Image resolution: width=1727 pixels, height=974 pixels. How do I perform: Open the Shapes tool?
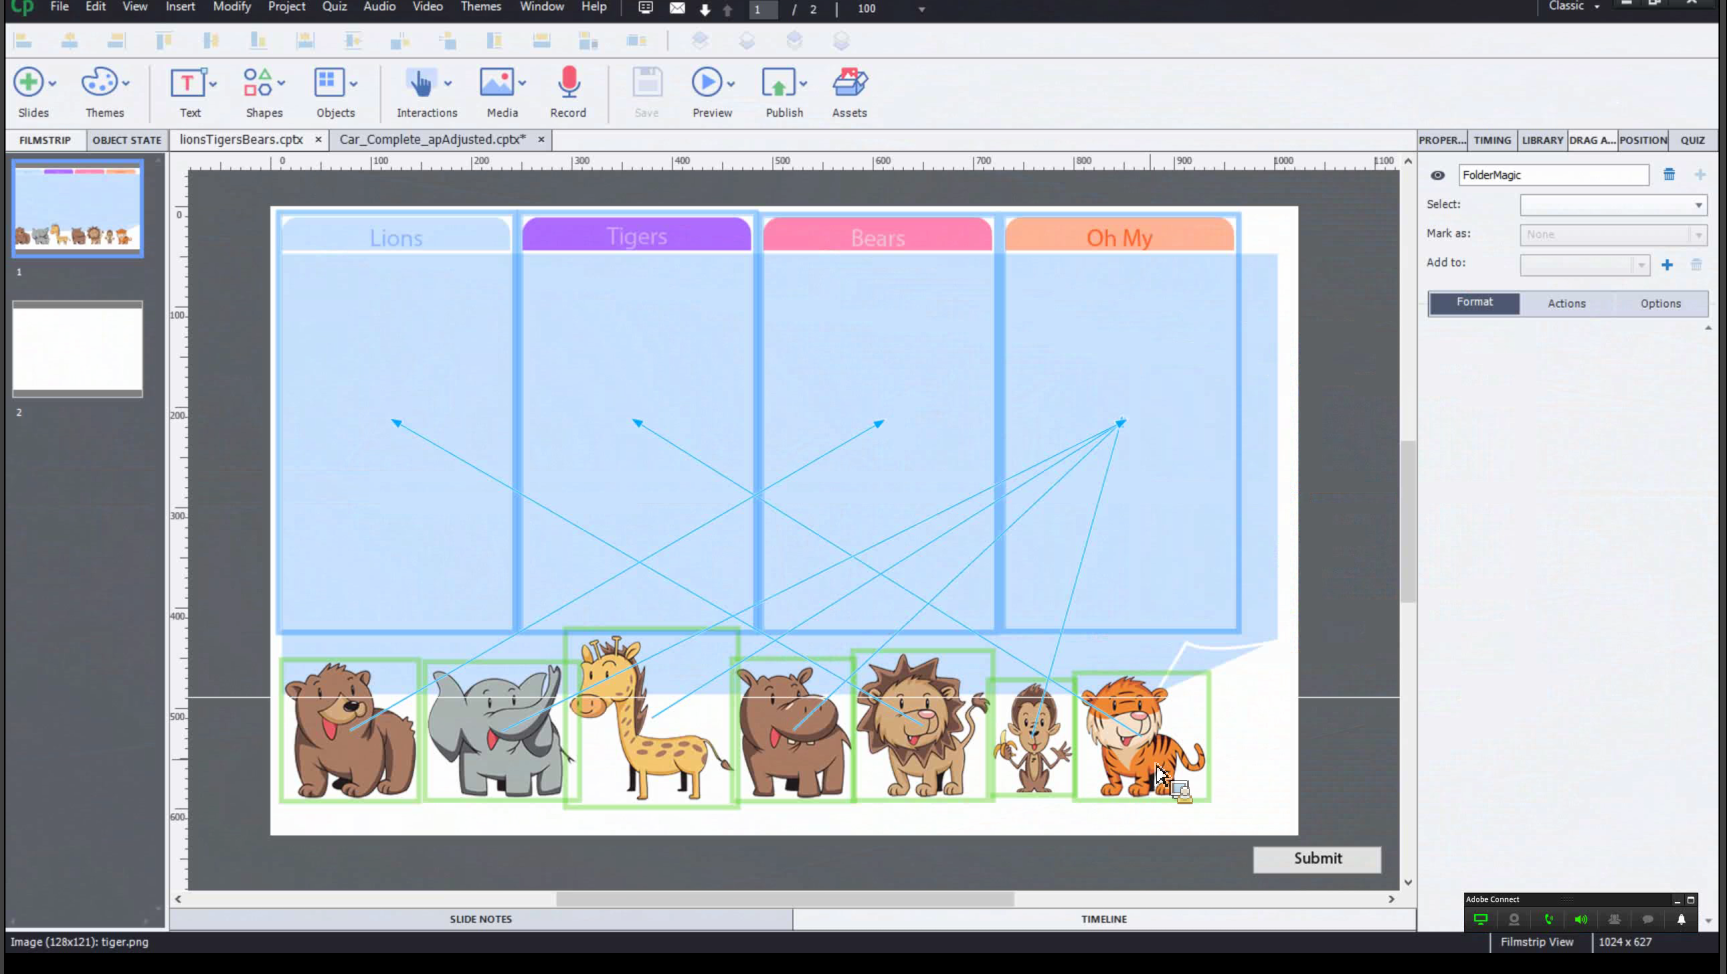(x=258, y=83)
